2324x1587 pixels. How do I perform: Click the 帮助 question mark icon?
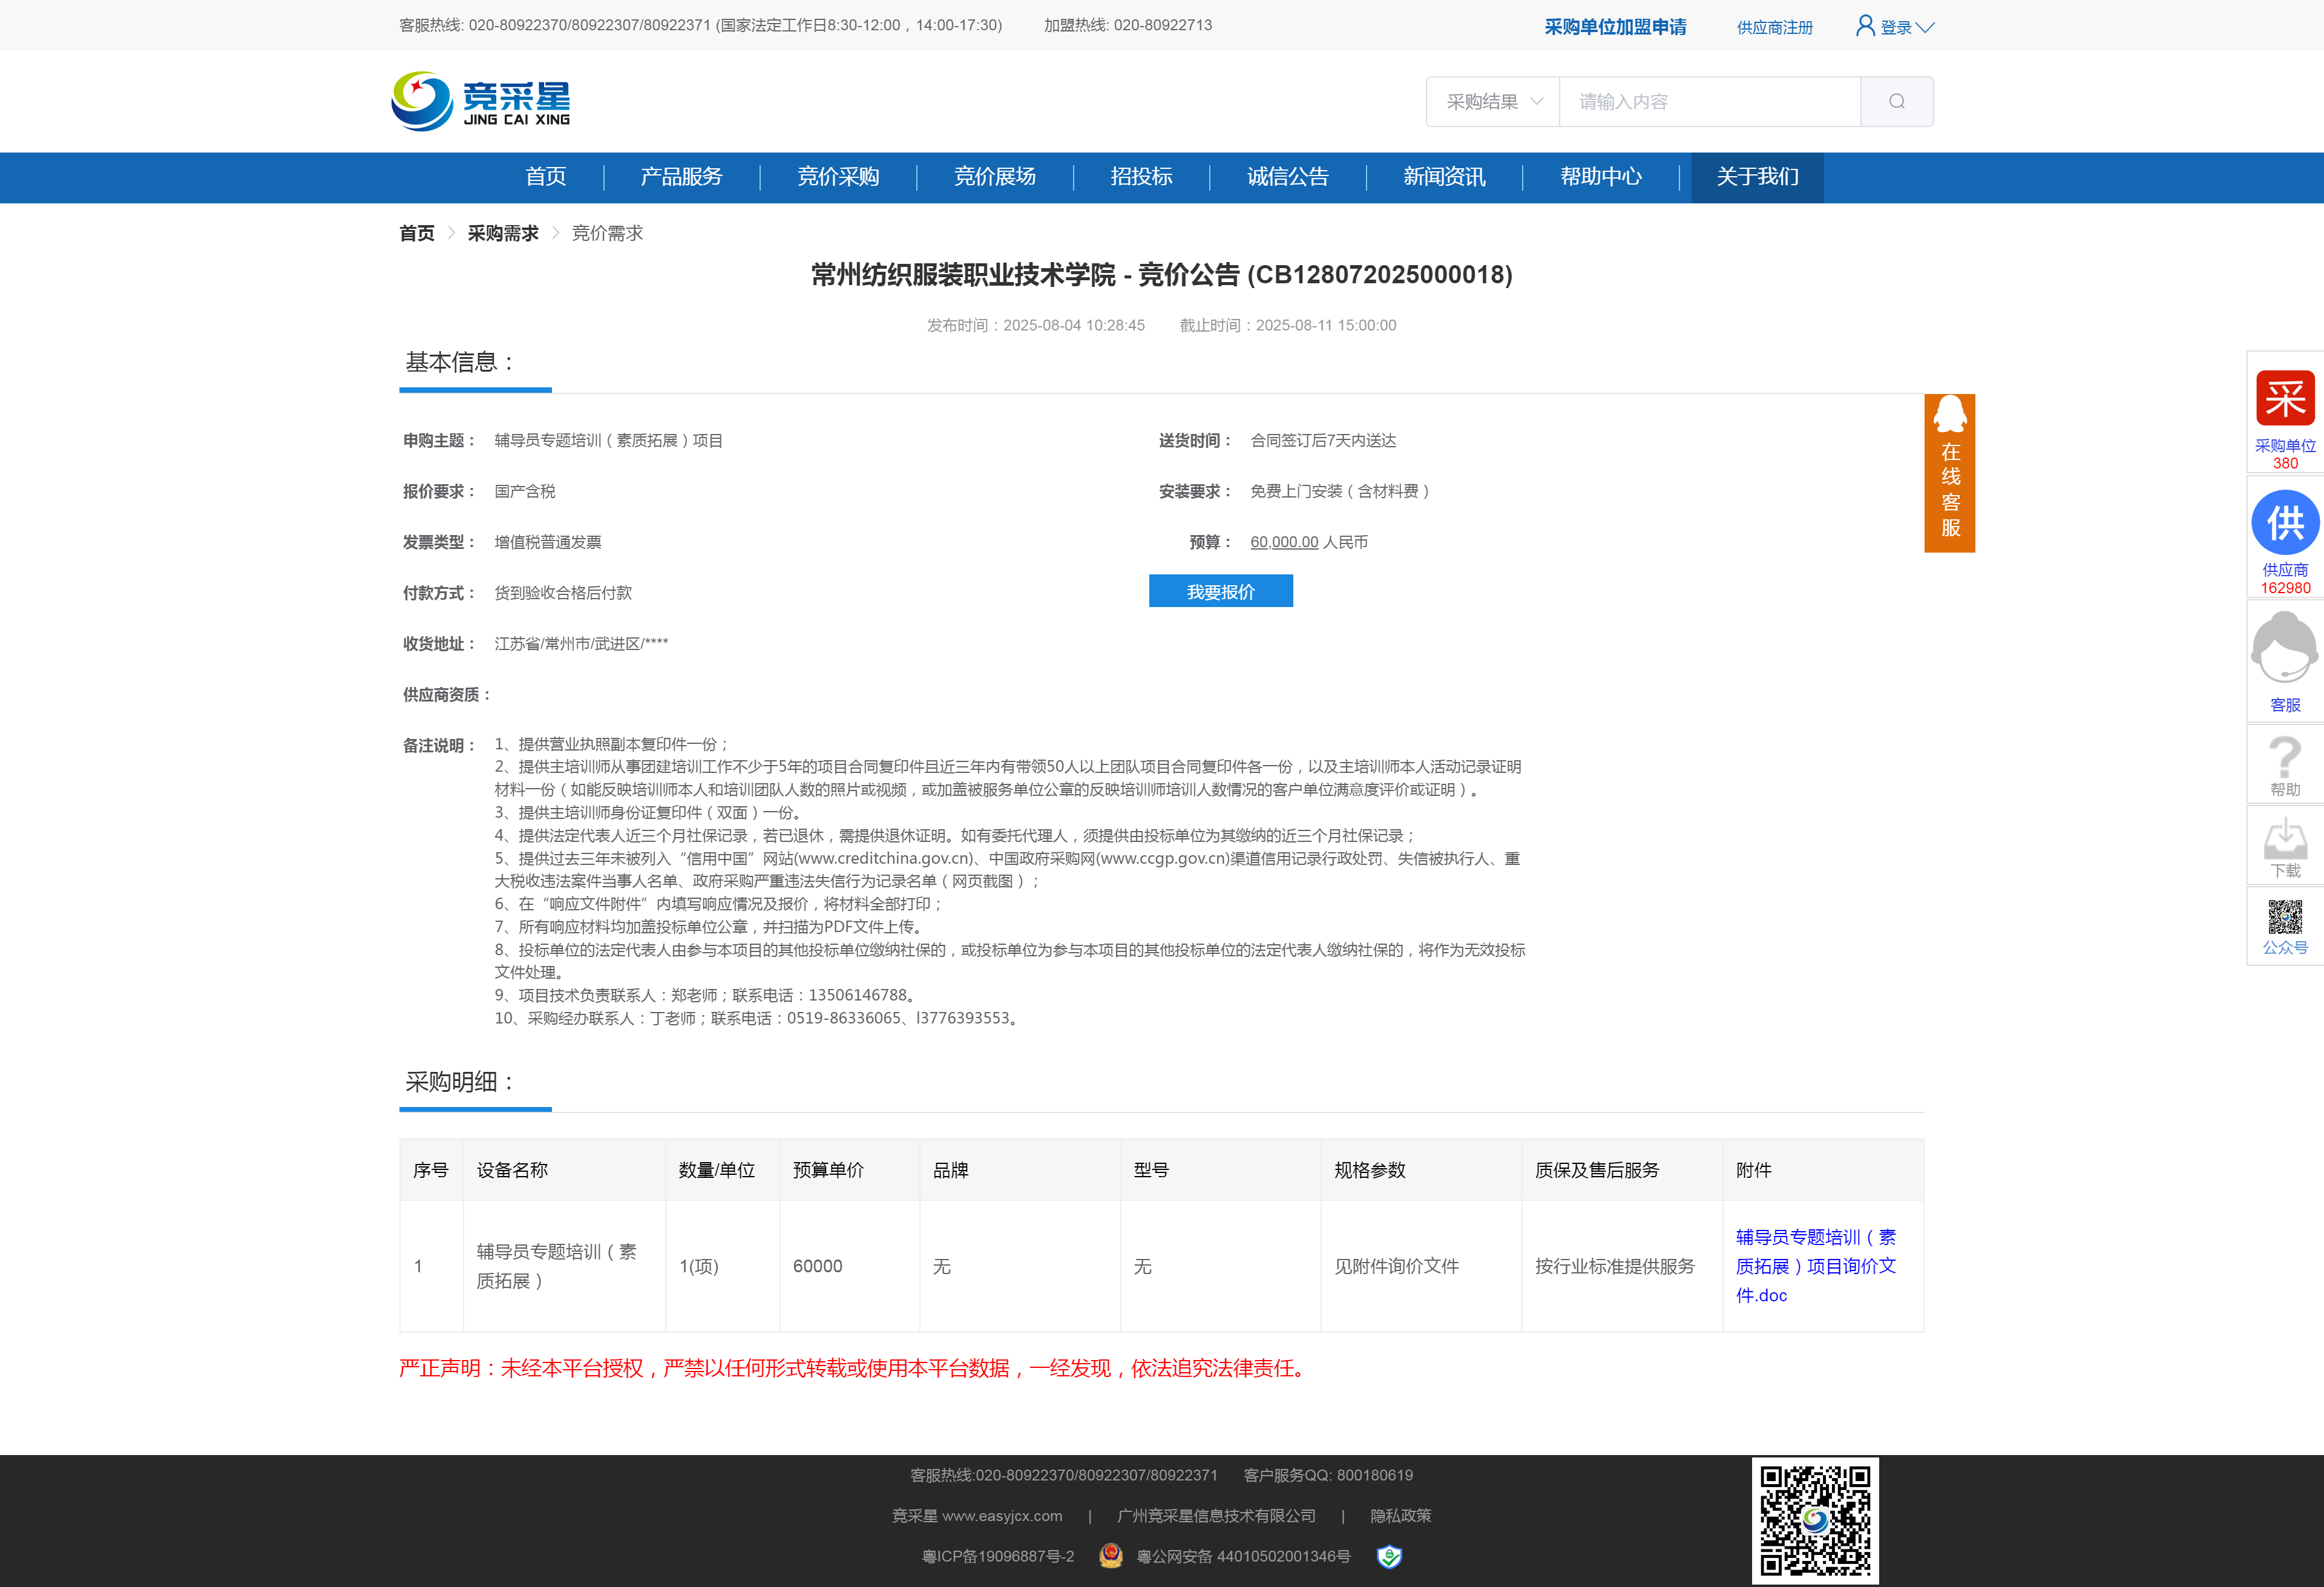point(2285,757)
